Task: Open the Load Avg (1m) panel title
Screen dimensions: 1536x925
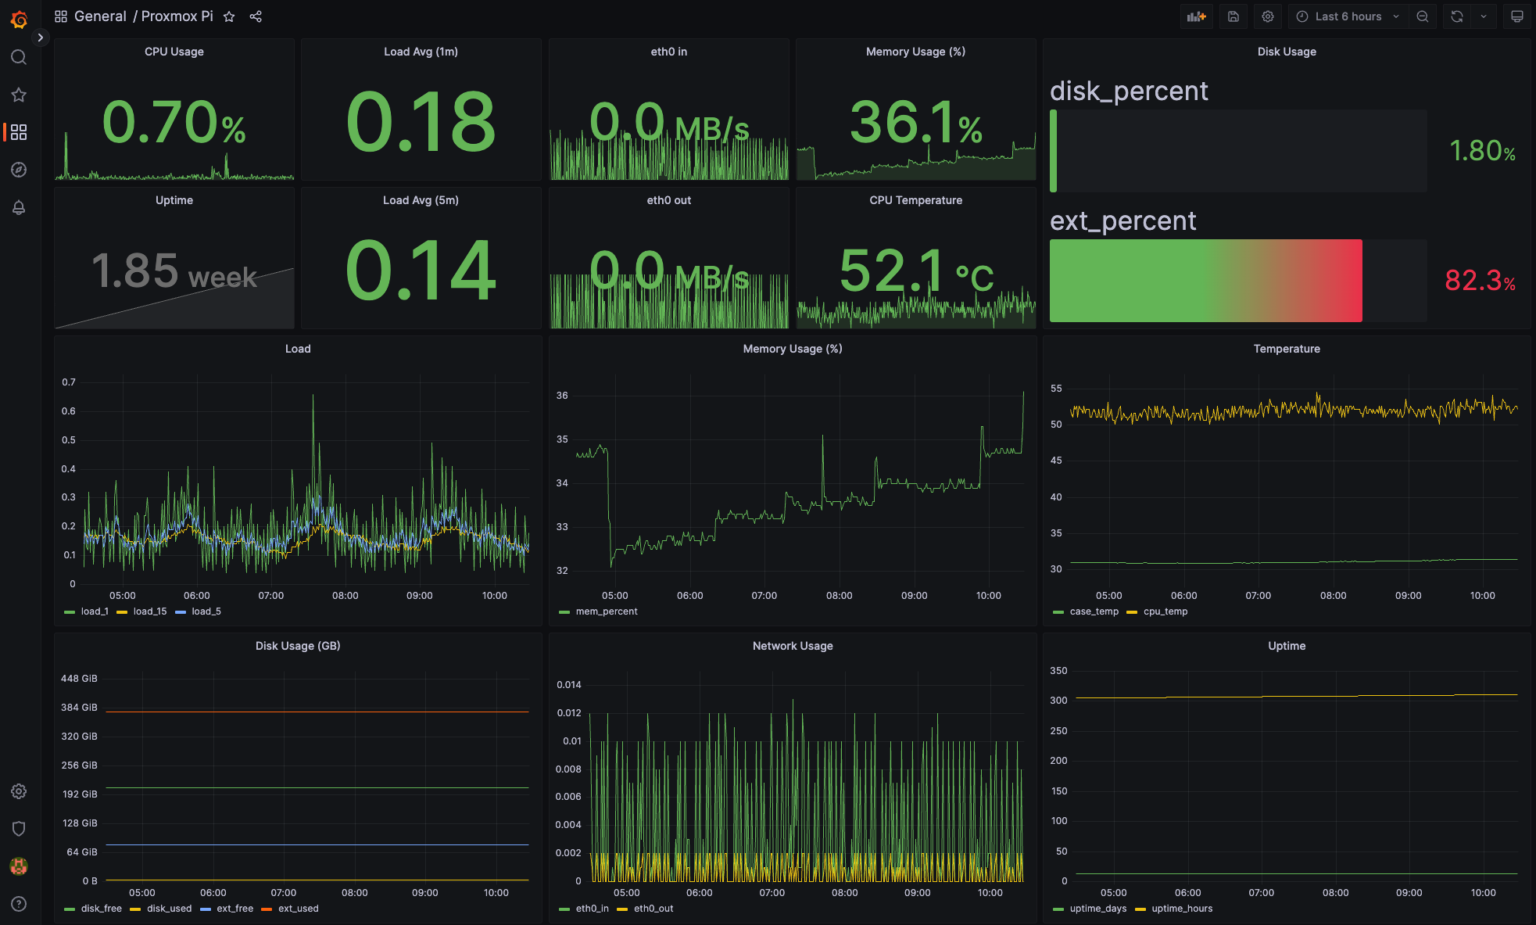Action: [421, 52]
